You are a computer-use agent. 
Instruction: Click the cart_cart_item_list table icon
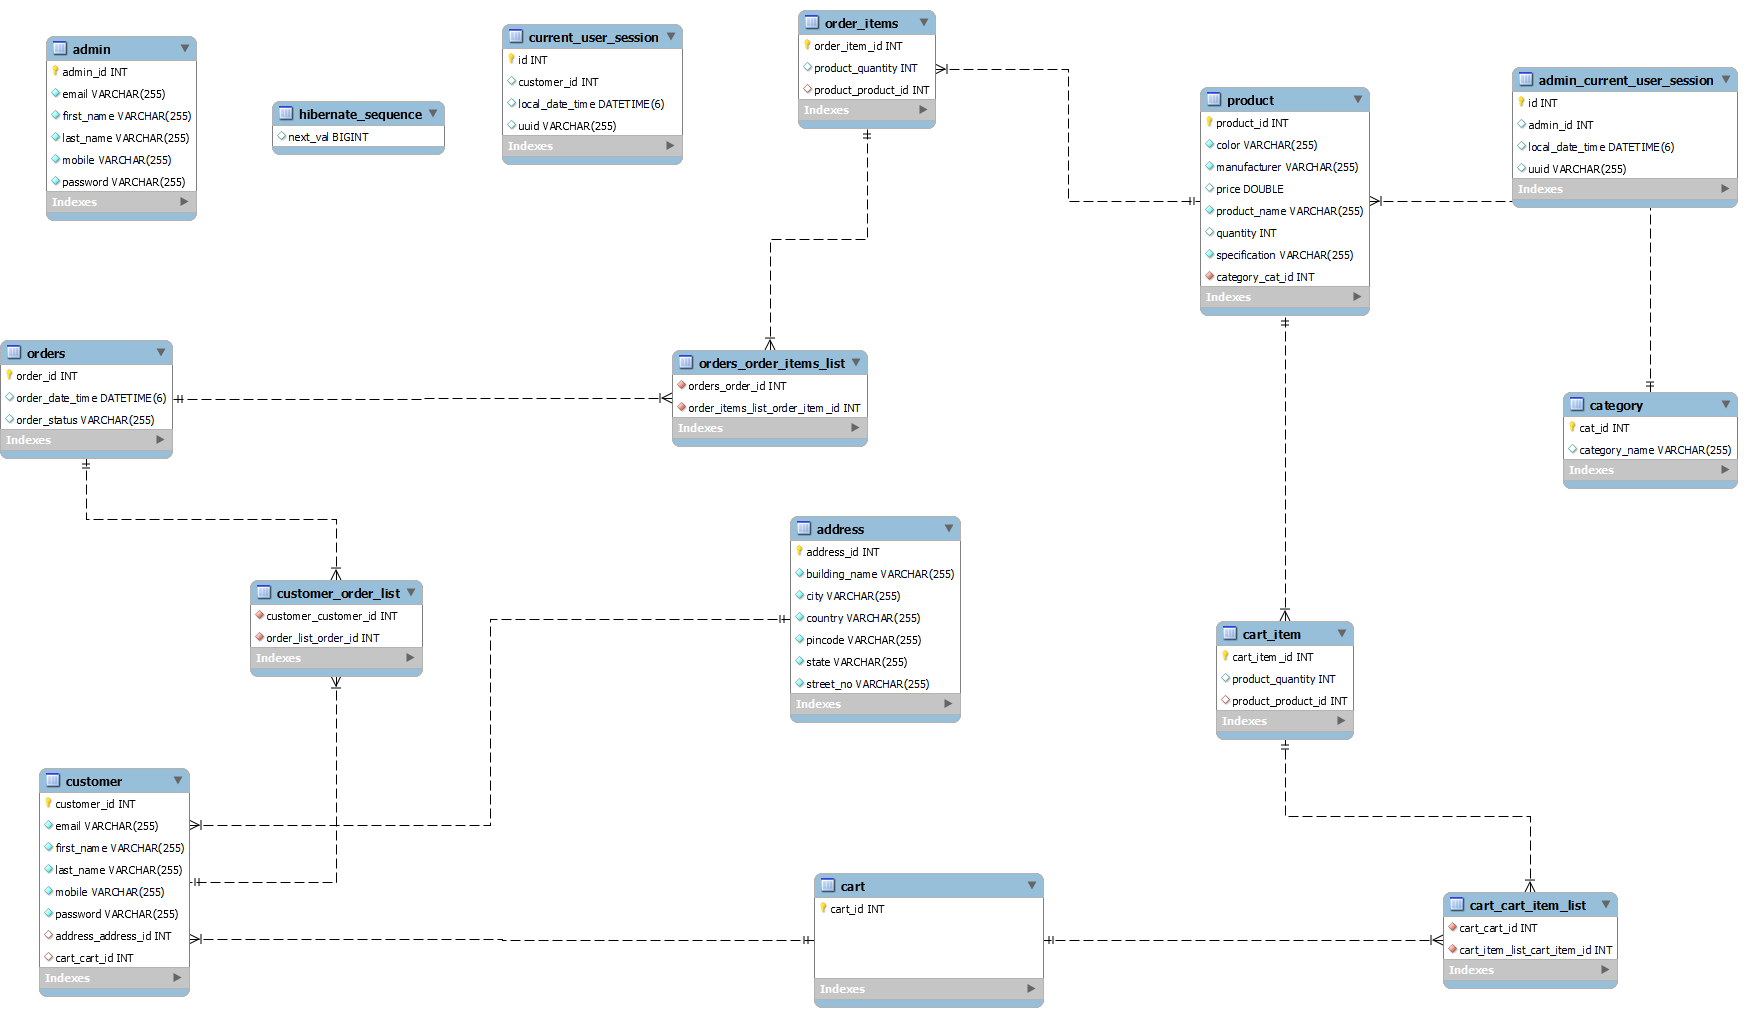pos(1457,904)
